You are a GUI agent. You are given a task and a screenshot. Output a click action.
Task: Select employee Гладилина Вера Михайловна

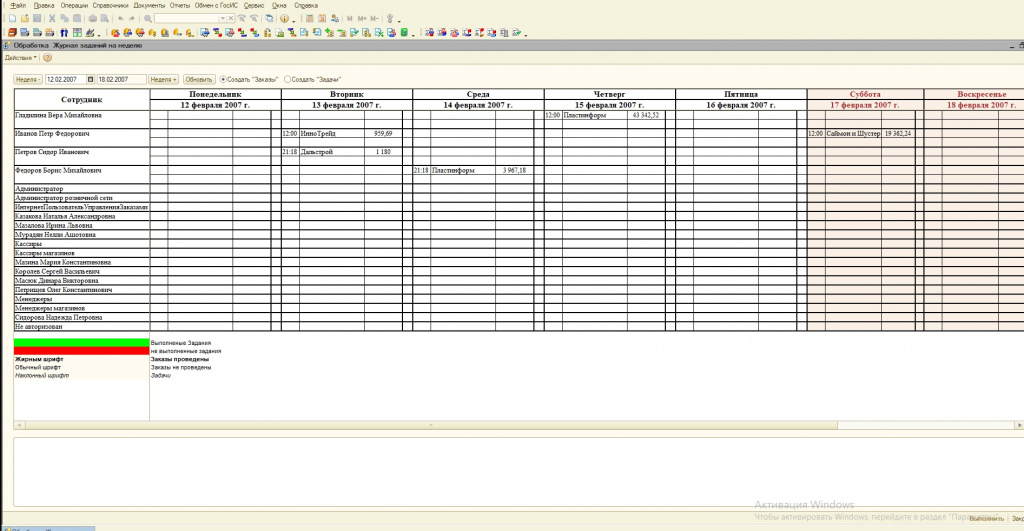(82, 119)
